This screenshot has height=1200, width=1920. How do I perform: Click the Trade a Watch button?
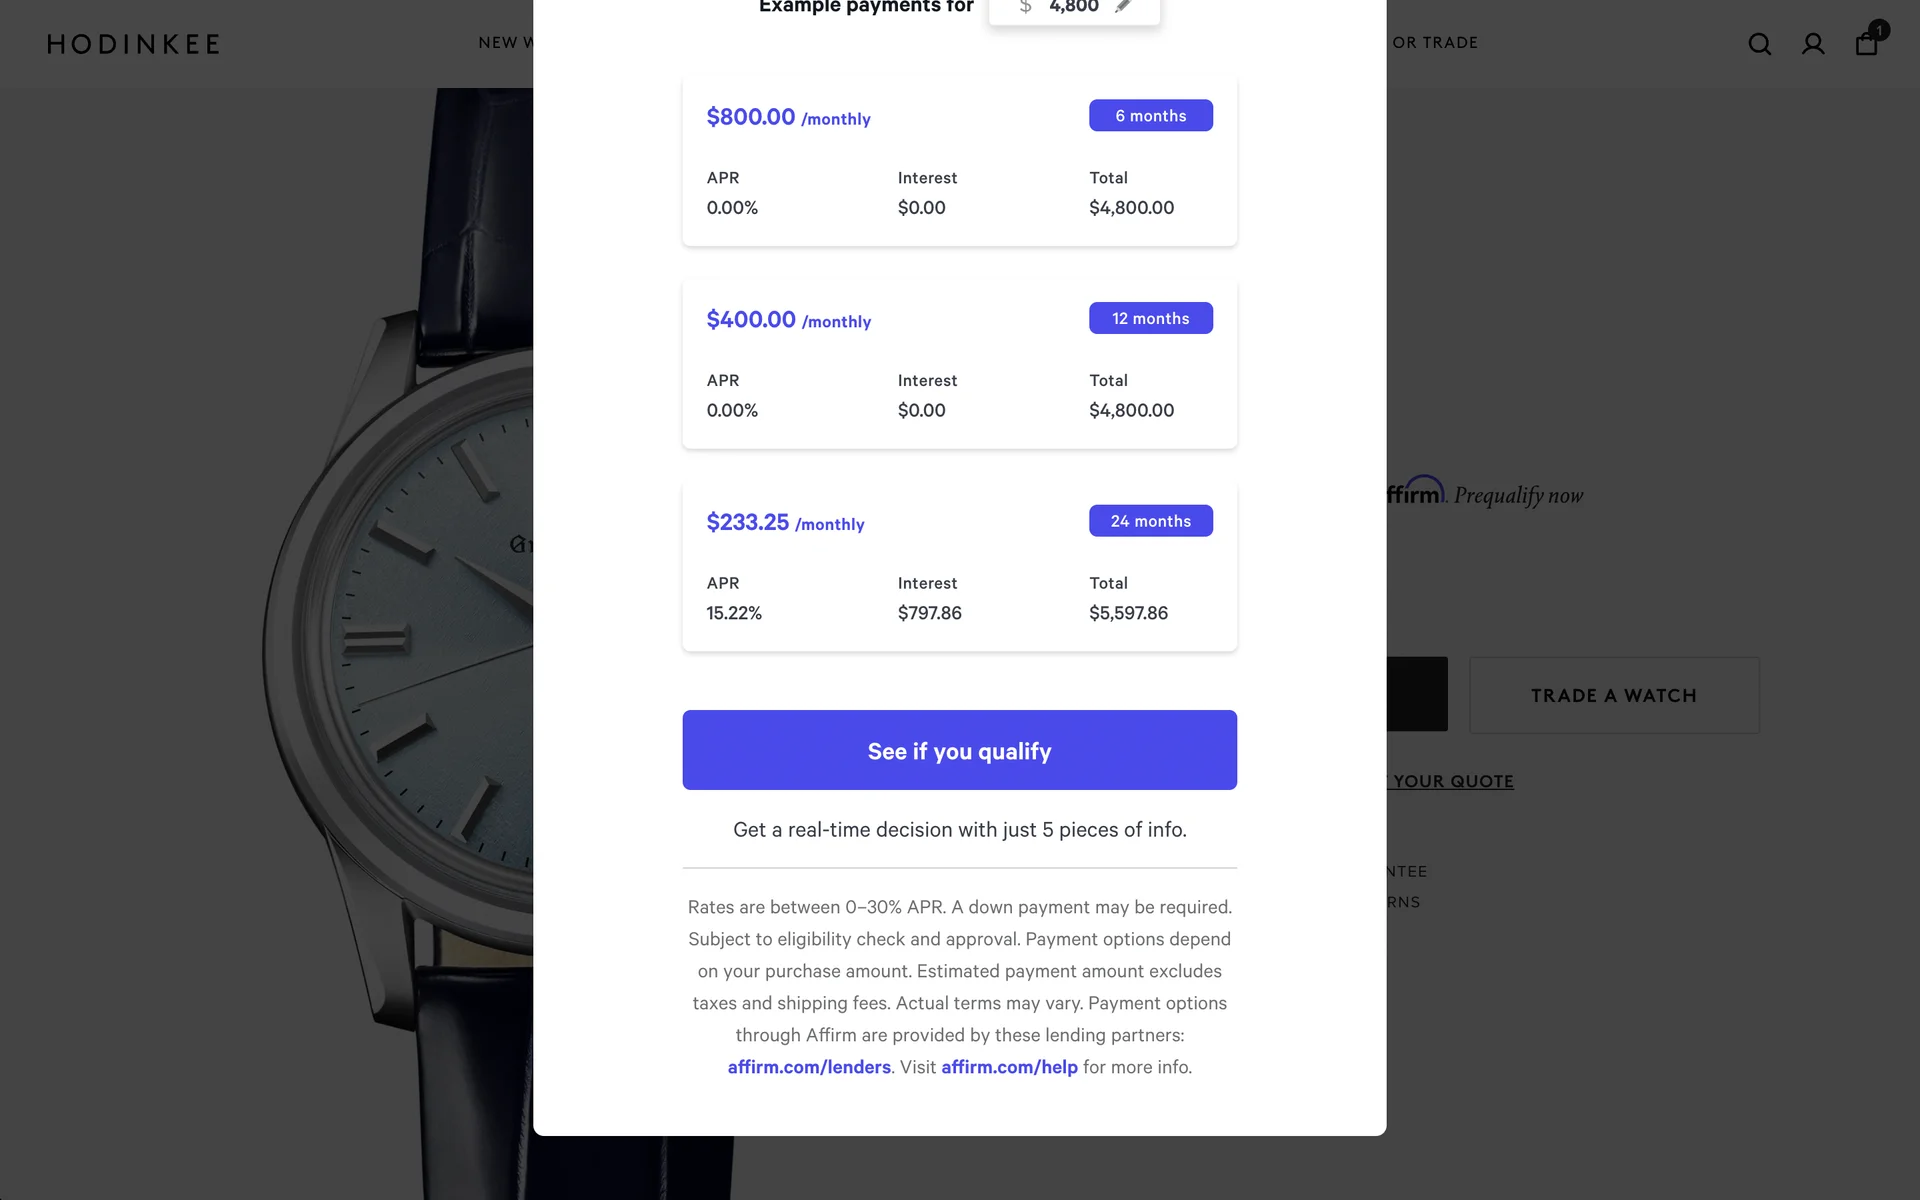pos(1613,695)
